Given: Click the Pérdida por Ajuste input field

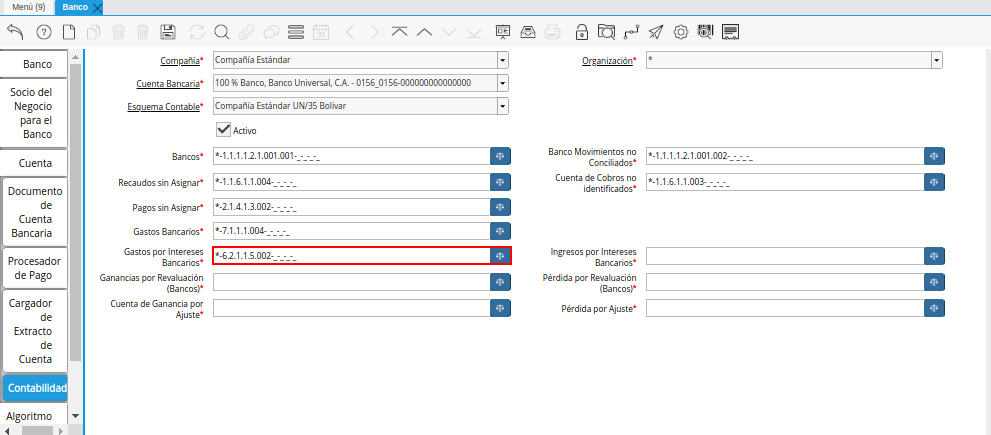Looking at the screenshot, I should (x=785, y=308).
